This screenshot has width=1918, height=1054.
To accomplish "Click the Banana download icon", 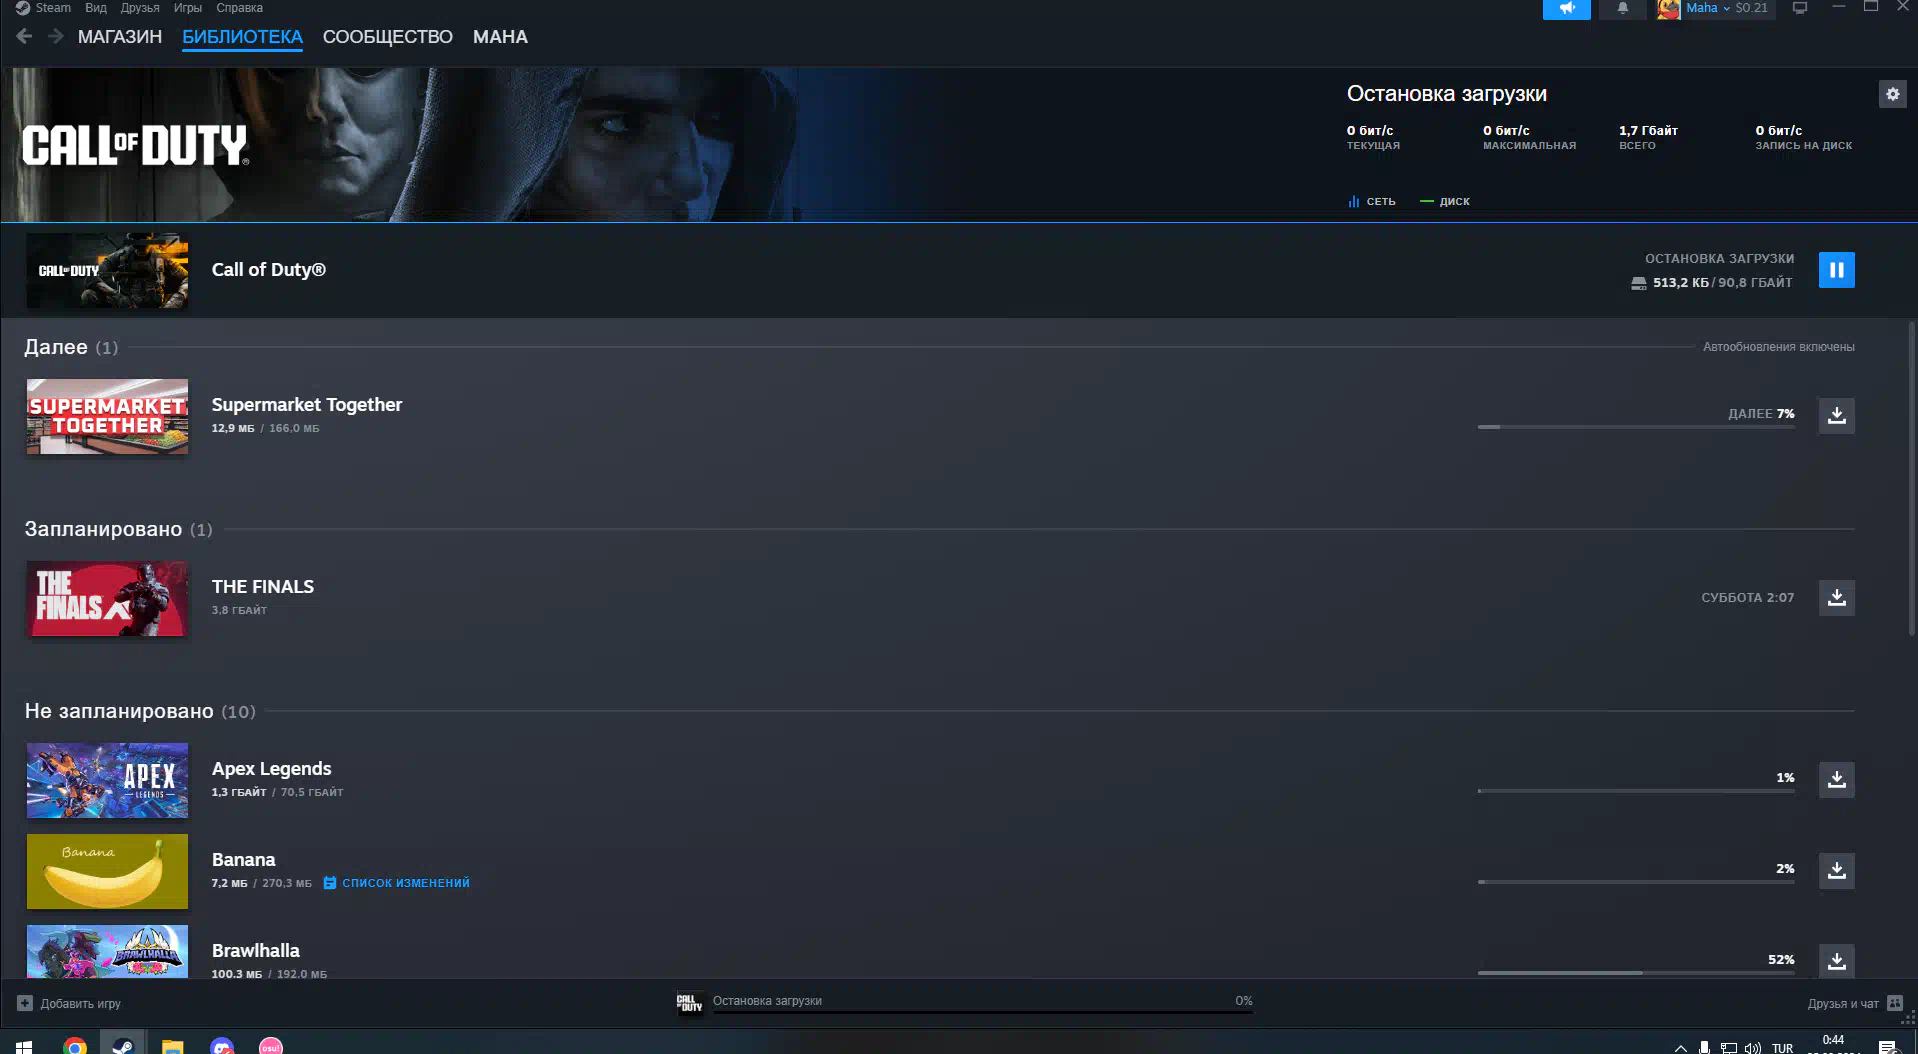I will pos(1836,871).
